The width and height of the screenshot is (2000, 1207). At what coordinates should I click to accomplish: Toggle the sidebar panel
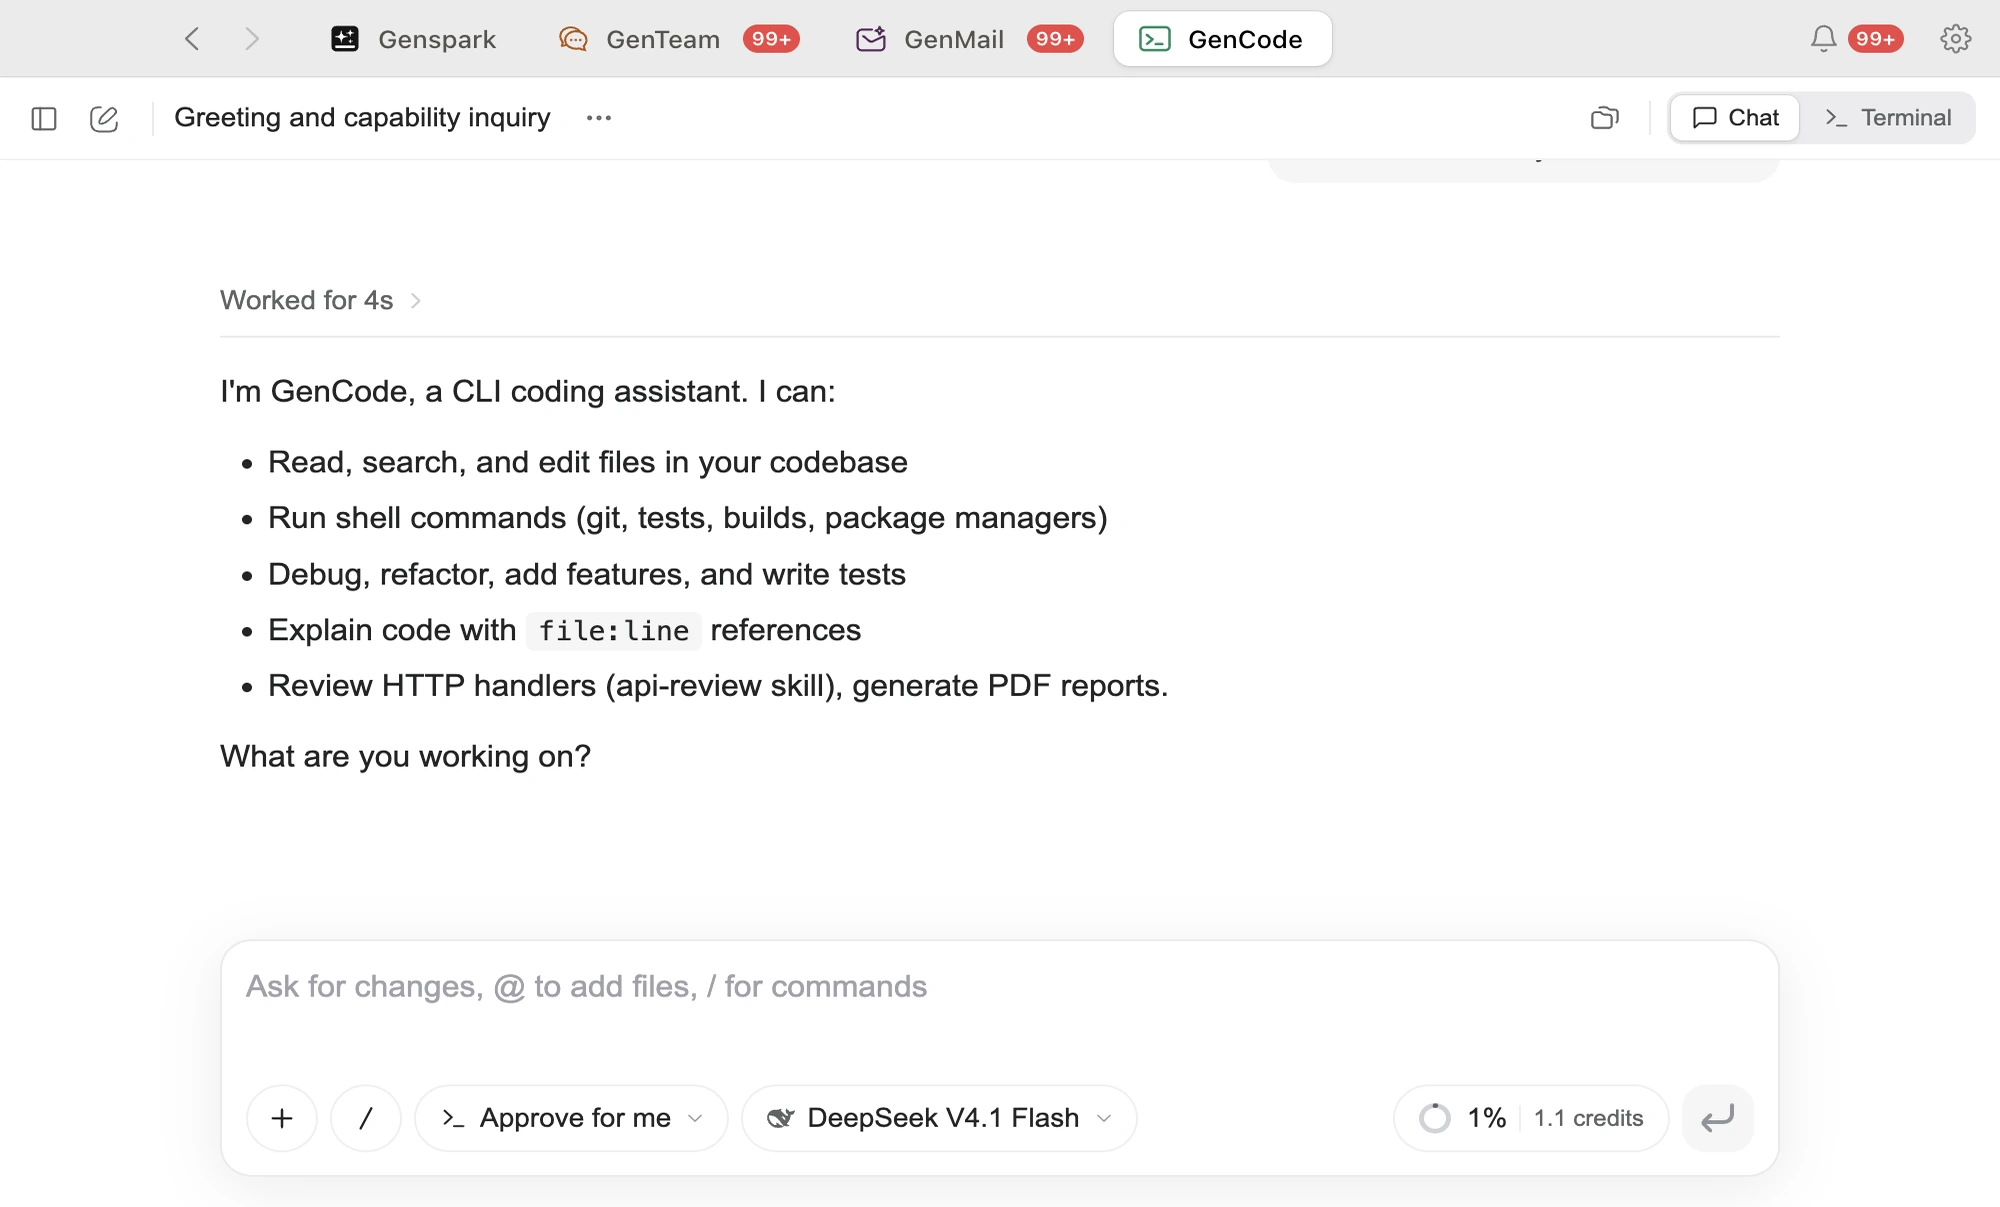click(x=44, y=119)
